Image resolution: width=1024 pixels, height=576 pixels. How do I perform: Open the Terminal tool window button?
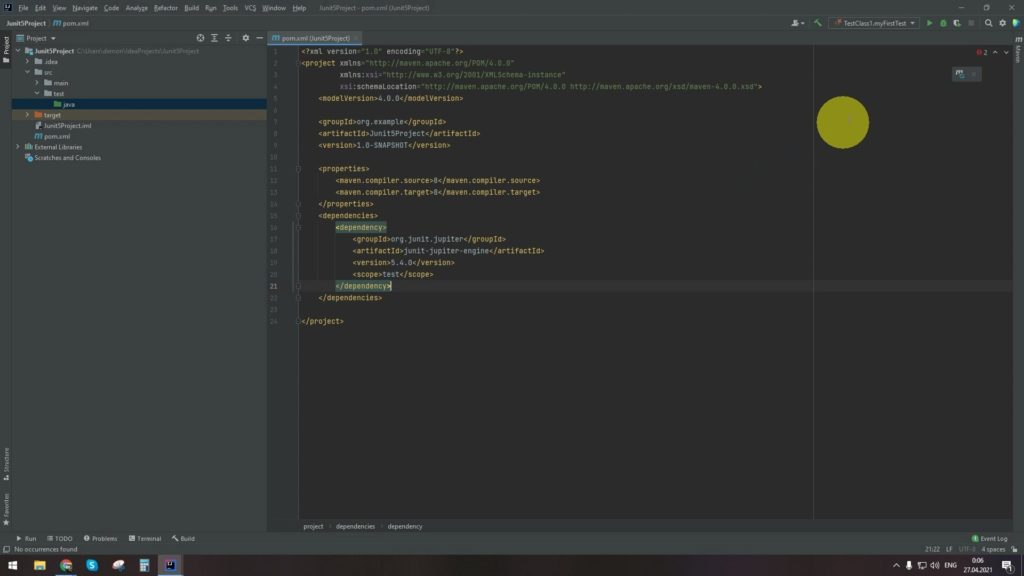[145, 539]
